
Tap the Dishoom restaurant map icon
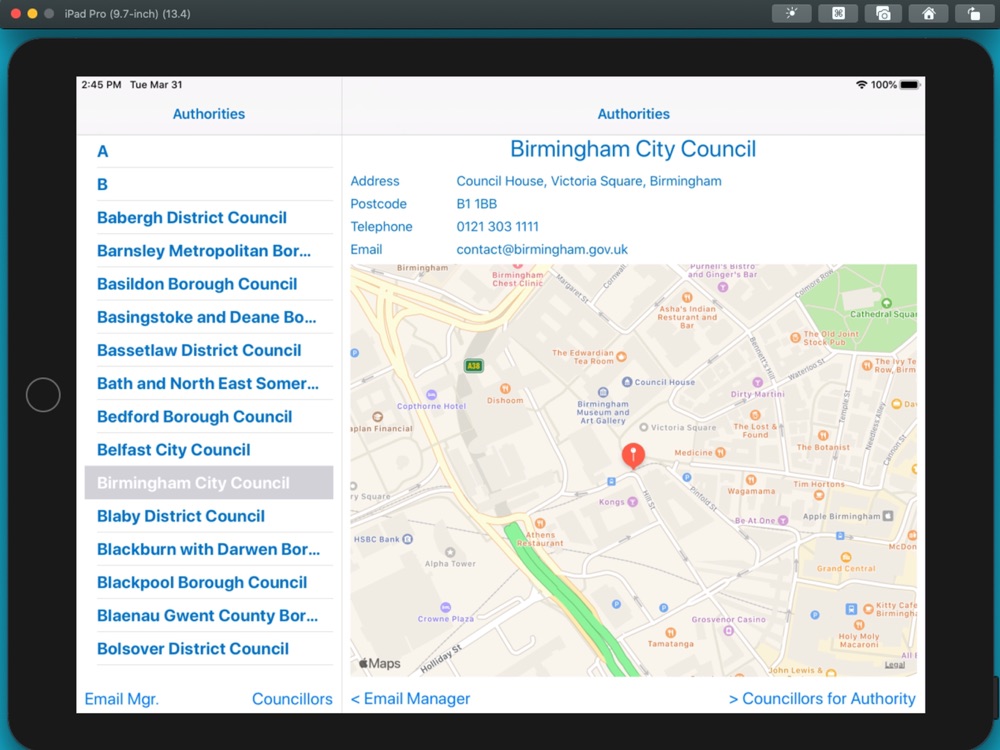tap(506, 388)
